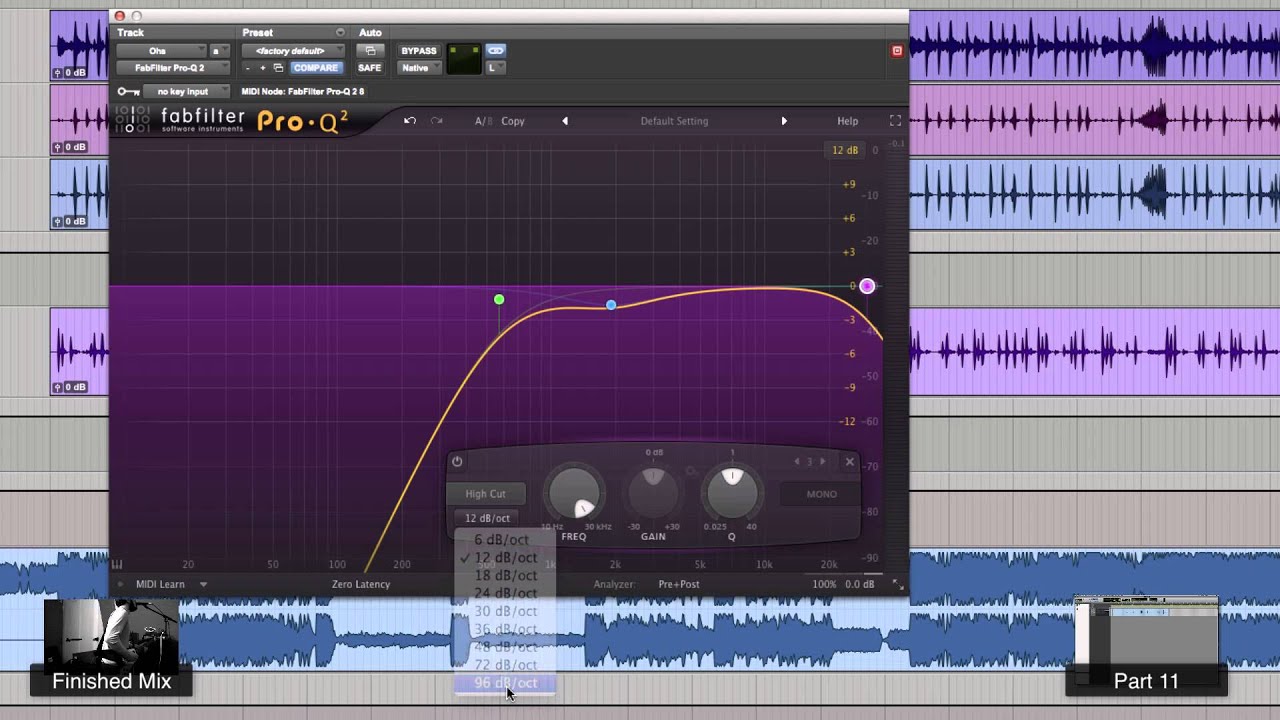Pick 30 dB/oct slope option
The height and width of the screenshot is (720, 1280).
click(505, 611)
